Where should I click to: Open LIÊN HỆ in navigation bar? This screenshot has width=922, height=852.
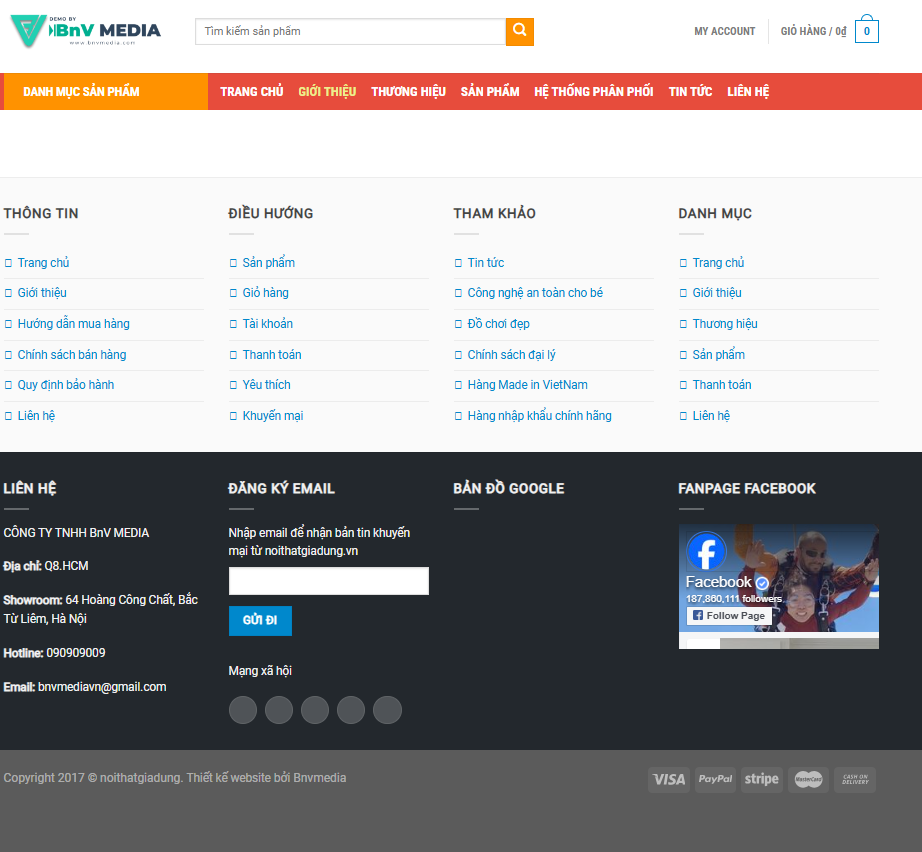(x=748, y=92)
